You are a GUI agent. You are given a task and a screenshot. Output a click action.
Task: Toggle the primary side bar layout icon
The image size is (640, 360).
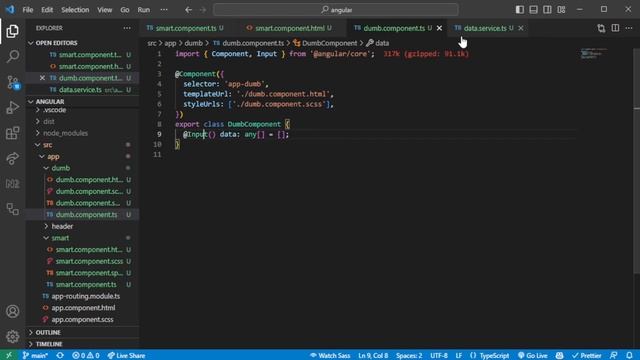pyautogui.click(x=520, y=10)
